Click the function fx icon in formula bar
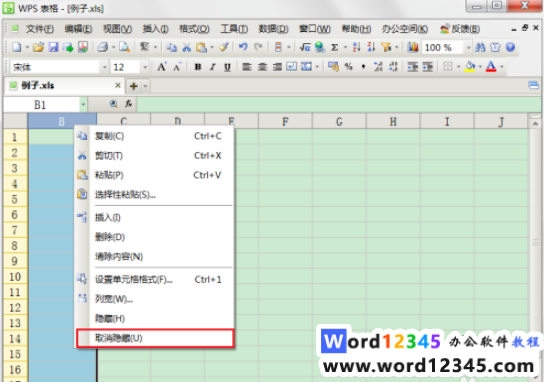Viewport: 544px width, 382px height. coord(129,104)
